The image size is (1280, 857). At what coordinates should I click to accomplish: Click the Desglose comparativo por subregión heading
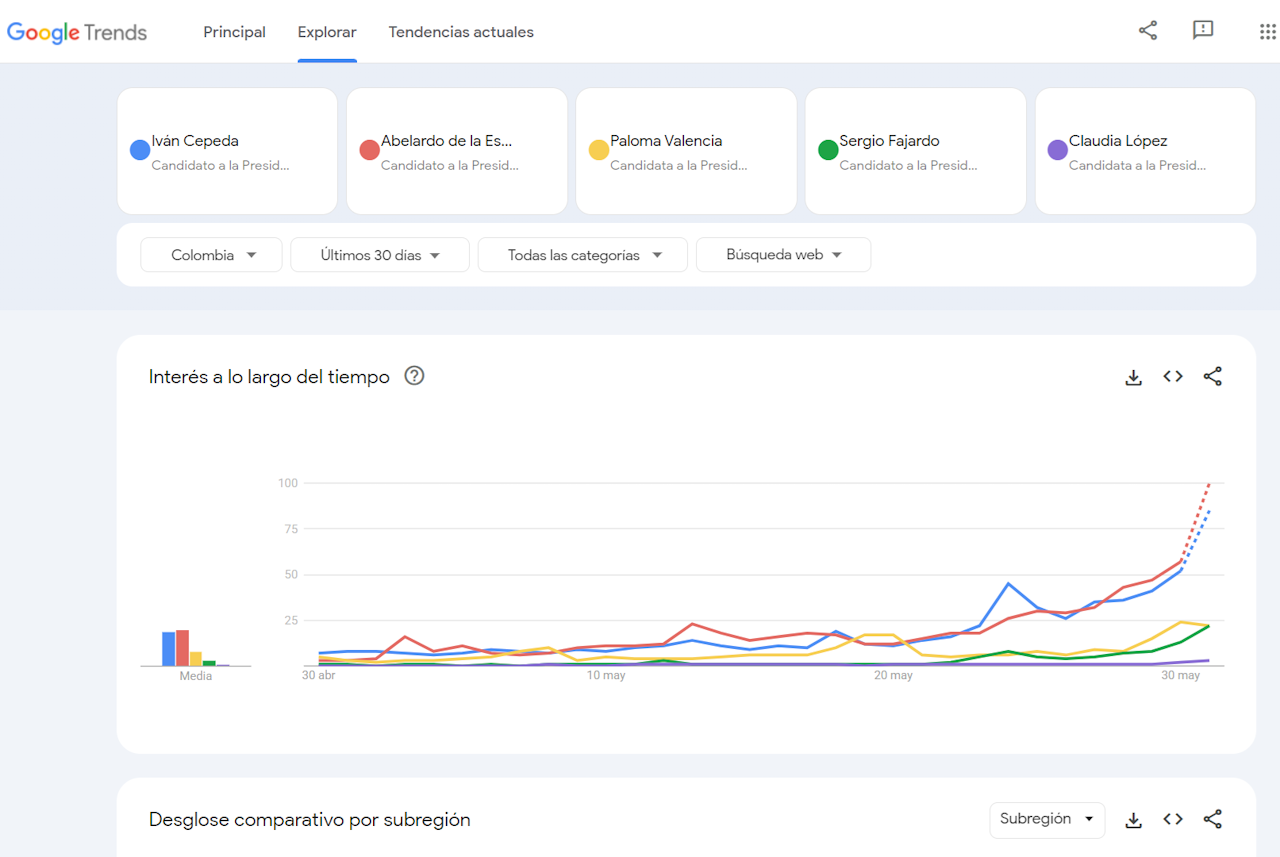[310, 820]
